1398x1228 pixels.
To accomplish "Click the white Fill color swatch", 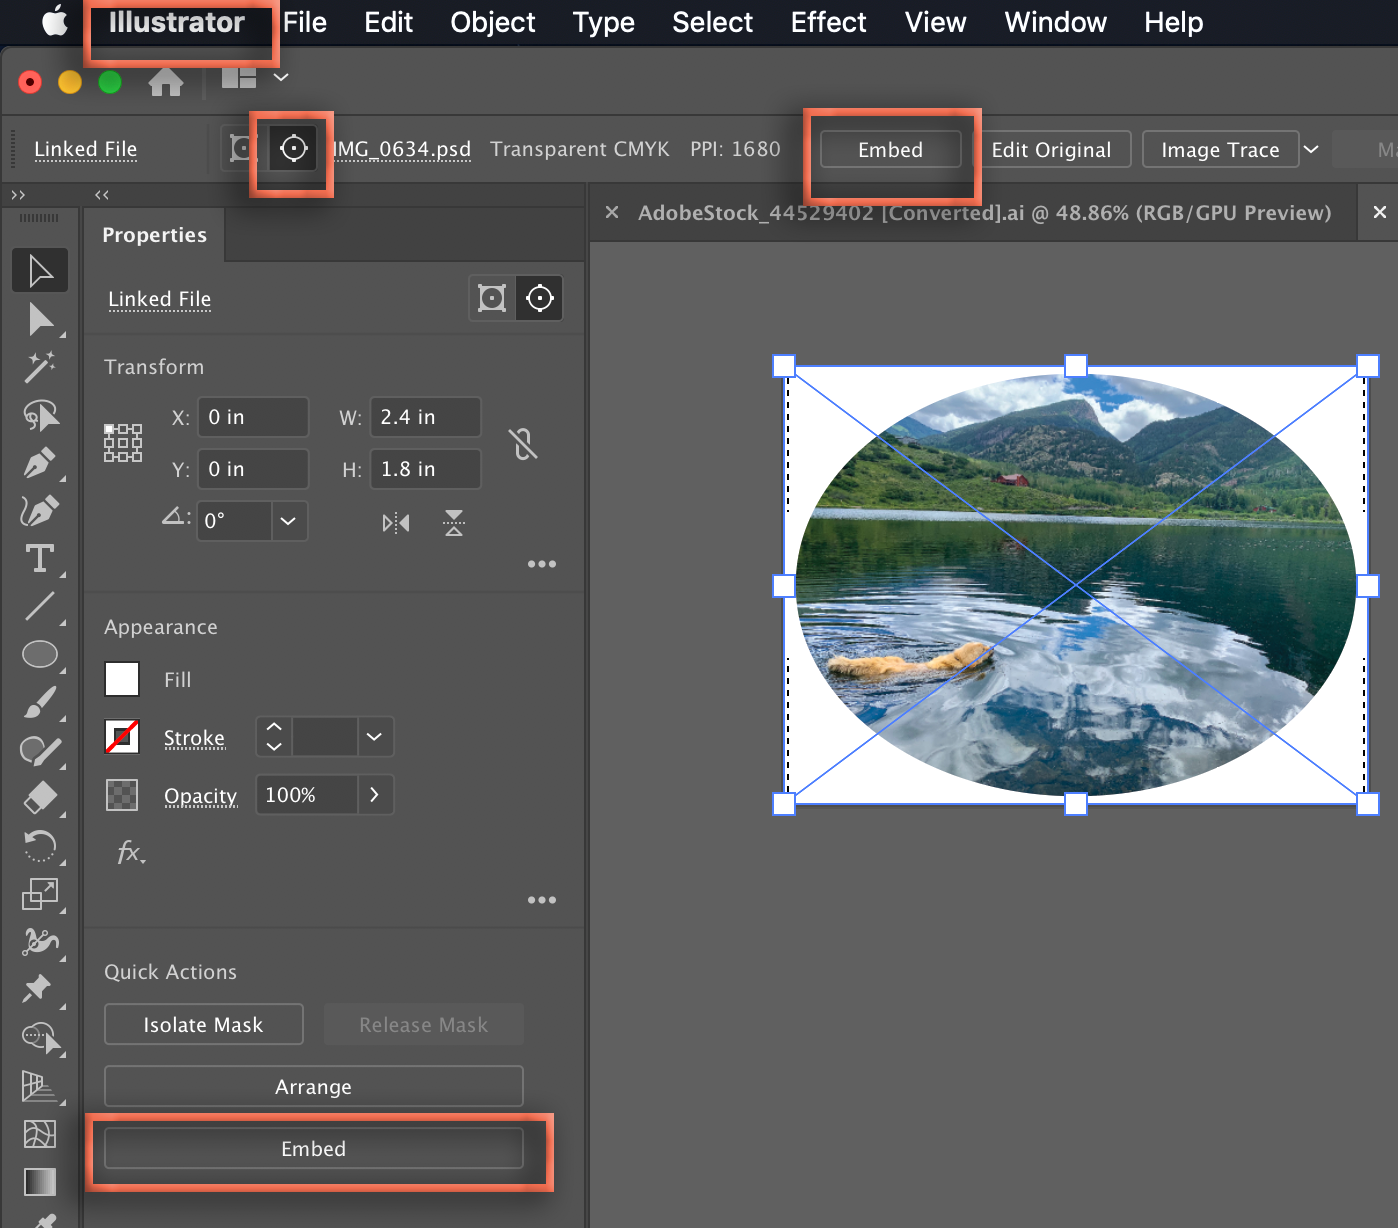I will [121, 678].
